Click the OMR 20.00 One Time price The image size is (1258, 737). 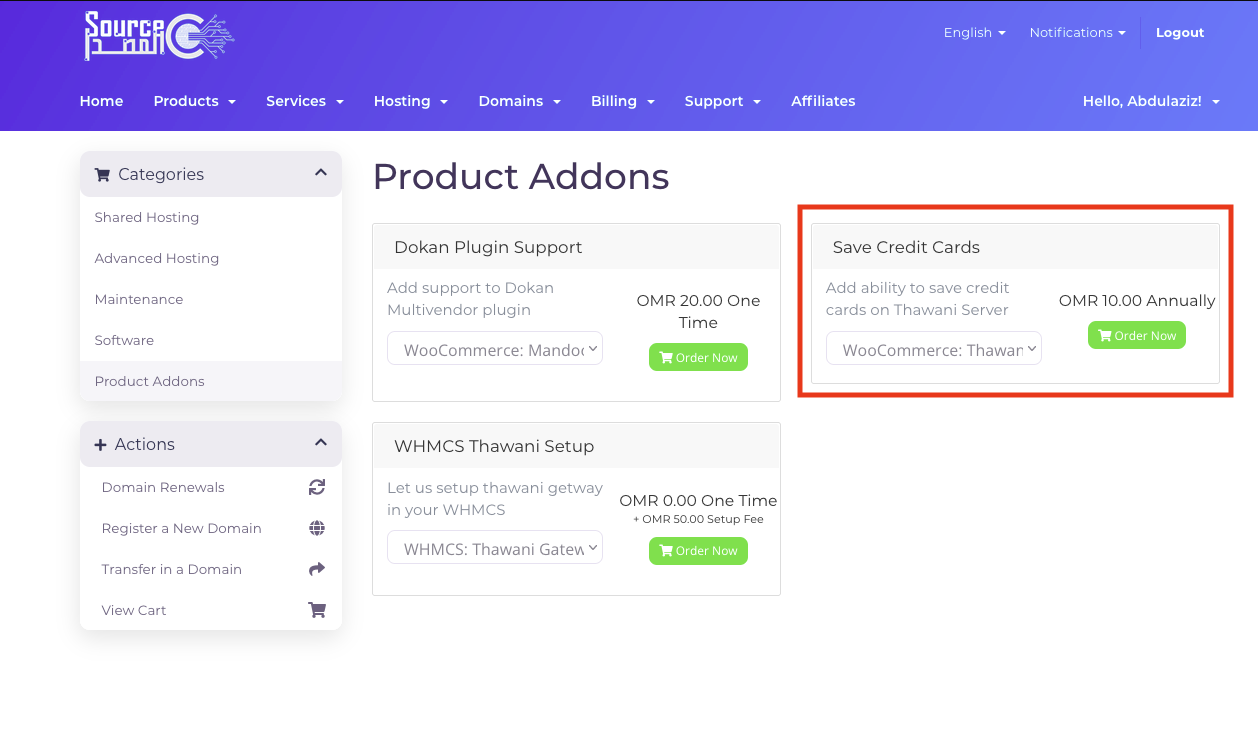[x=698, y=311]
